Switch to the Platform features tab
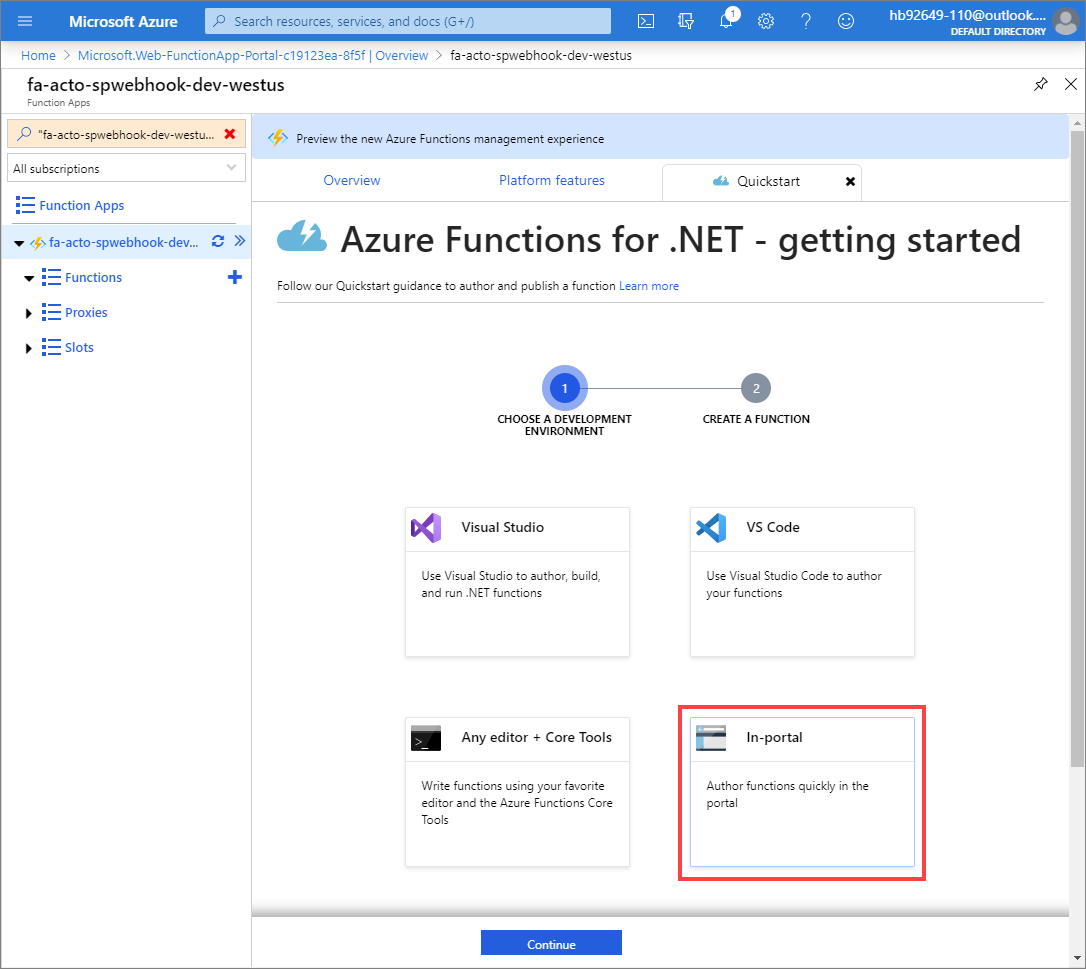1086x969 pixels. click(x=552, y=180)
